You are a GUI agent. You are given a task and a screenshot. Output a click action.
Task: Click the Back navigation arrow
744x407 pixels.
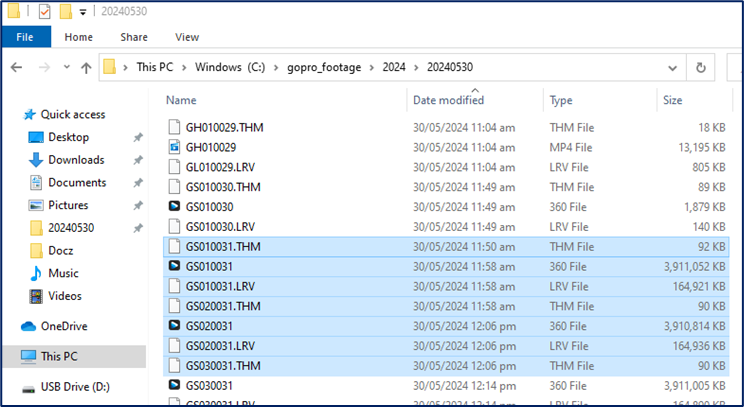(17, 67)
